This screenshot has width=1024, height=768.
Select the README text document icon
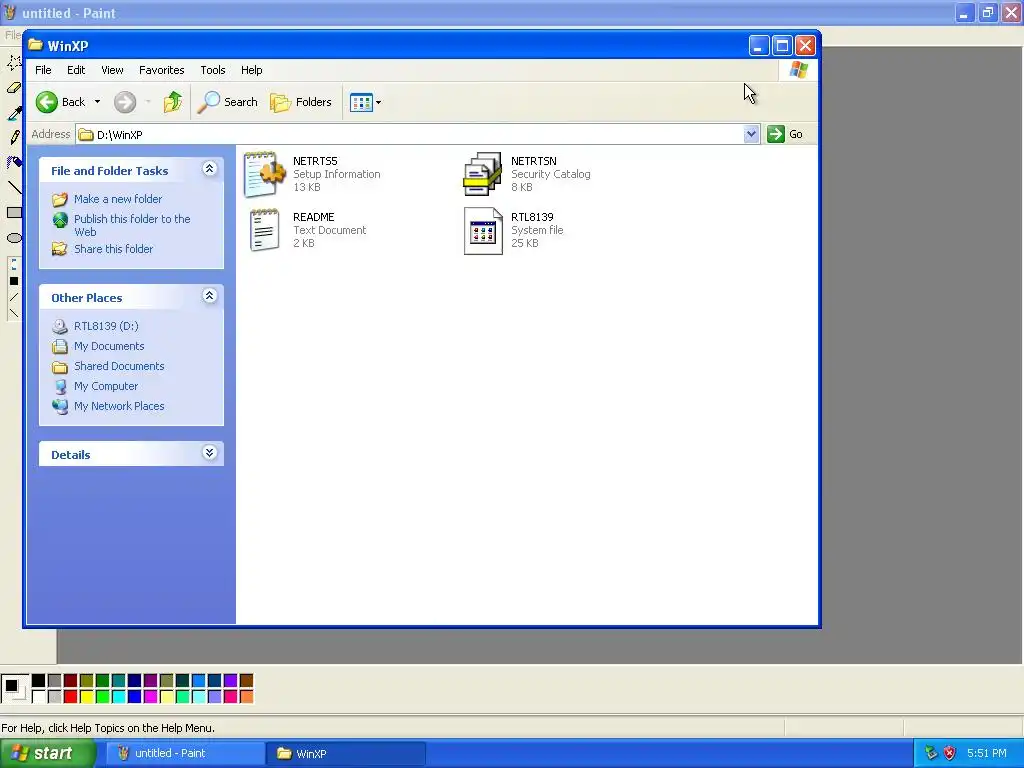pyautogui.click(x=264, y=230)
